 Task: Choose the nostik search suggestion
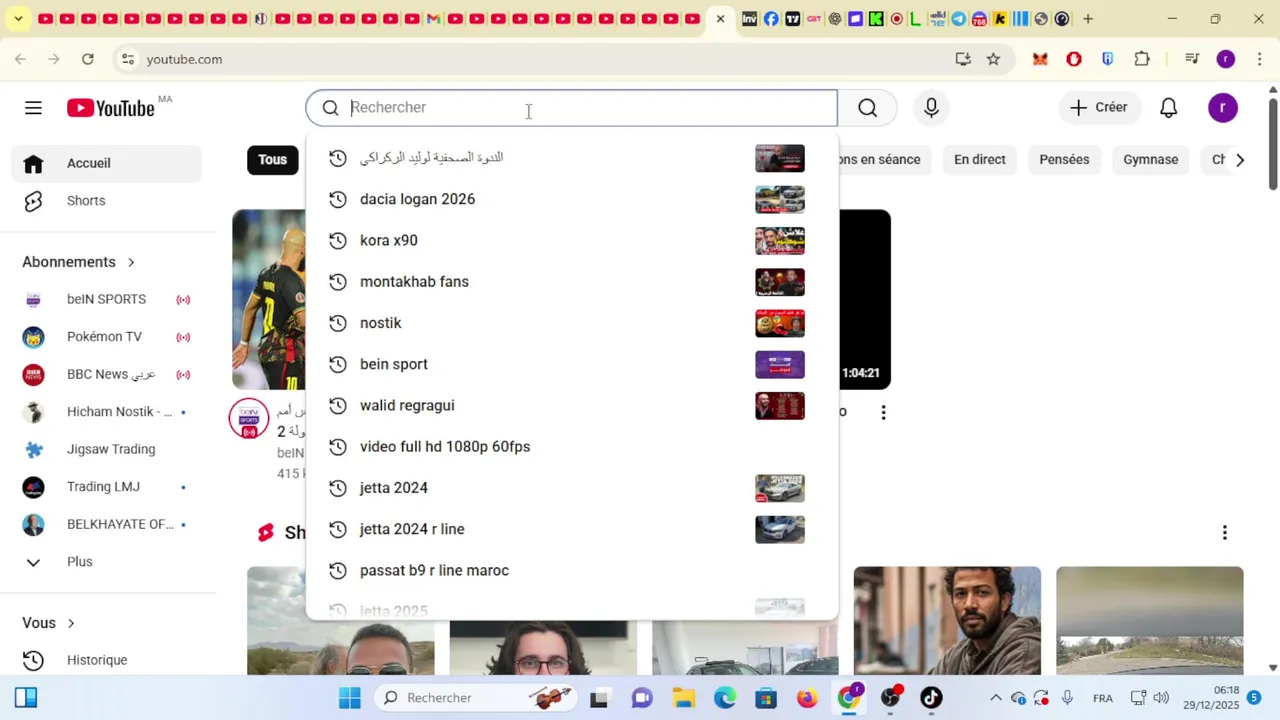click(x=571, y=323)
